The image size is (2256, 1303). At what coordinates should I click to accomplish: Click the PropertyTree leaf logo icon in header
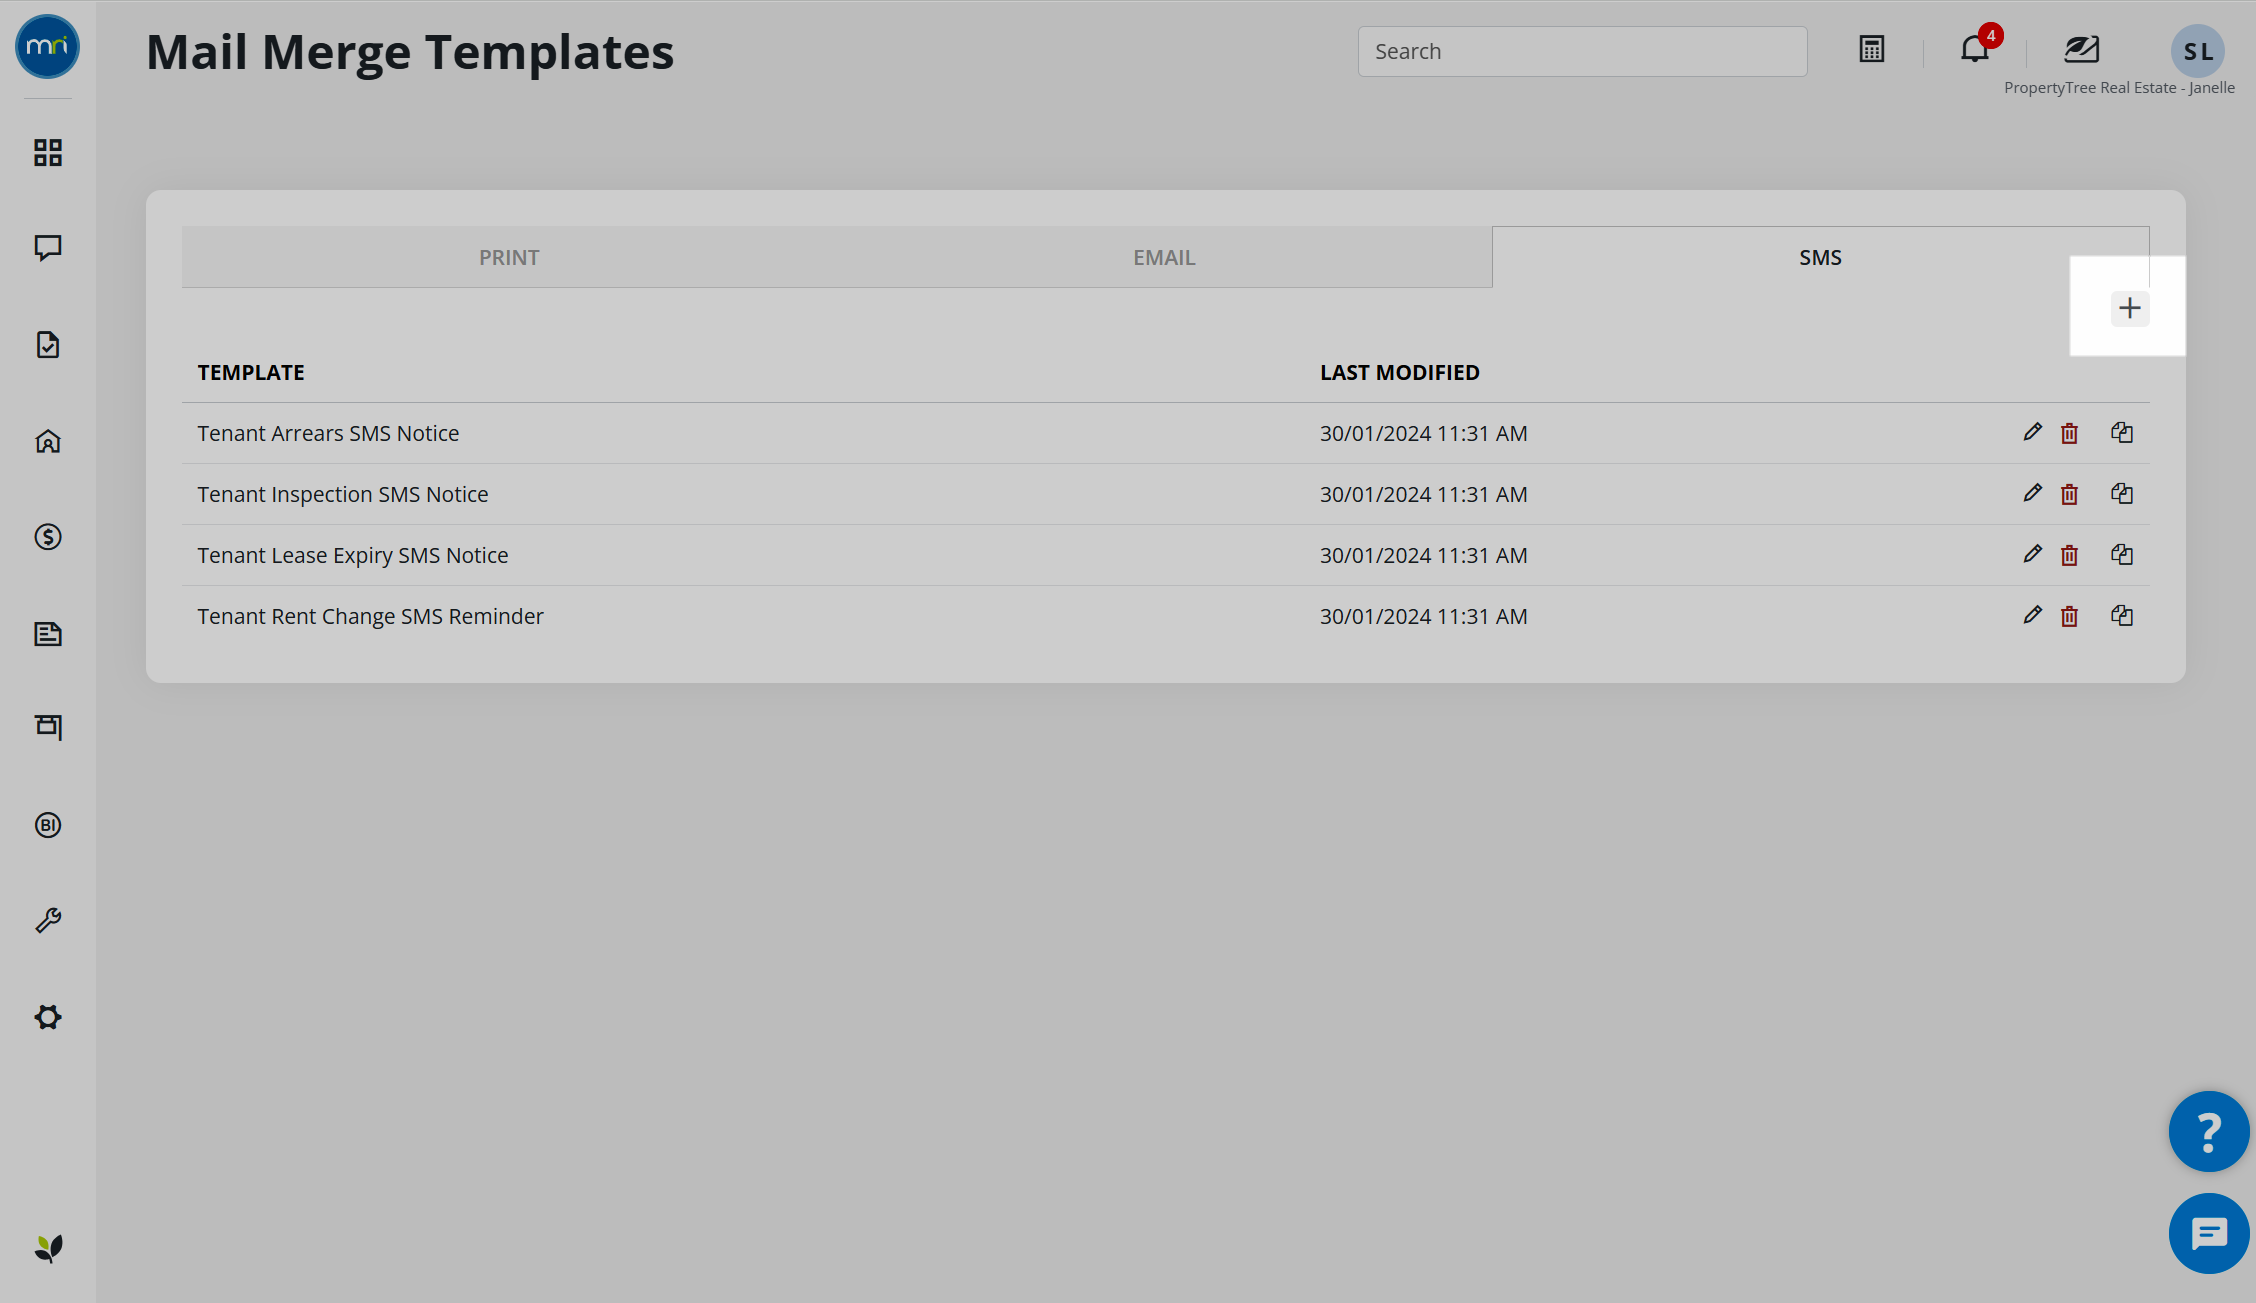[x=2082, y=49]
